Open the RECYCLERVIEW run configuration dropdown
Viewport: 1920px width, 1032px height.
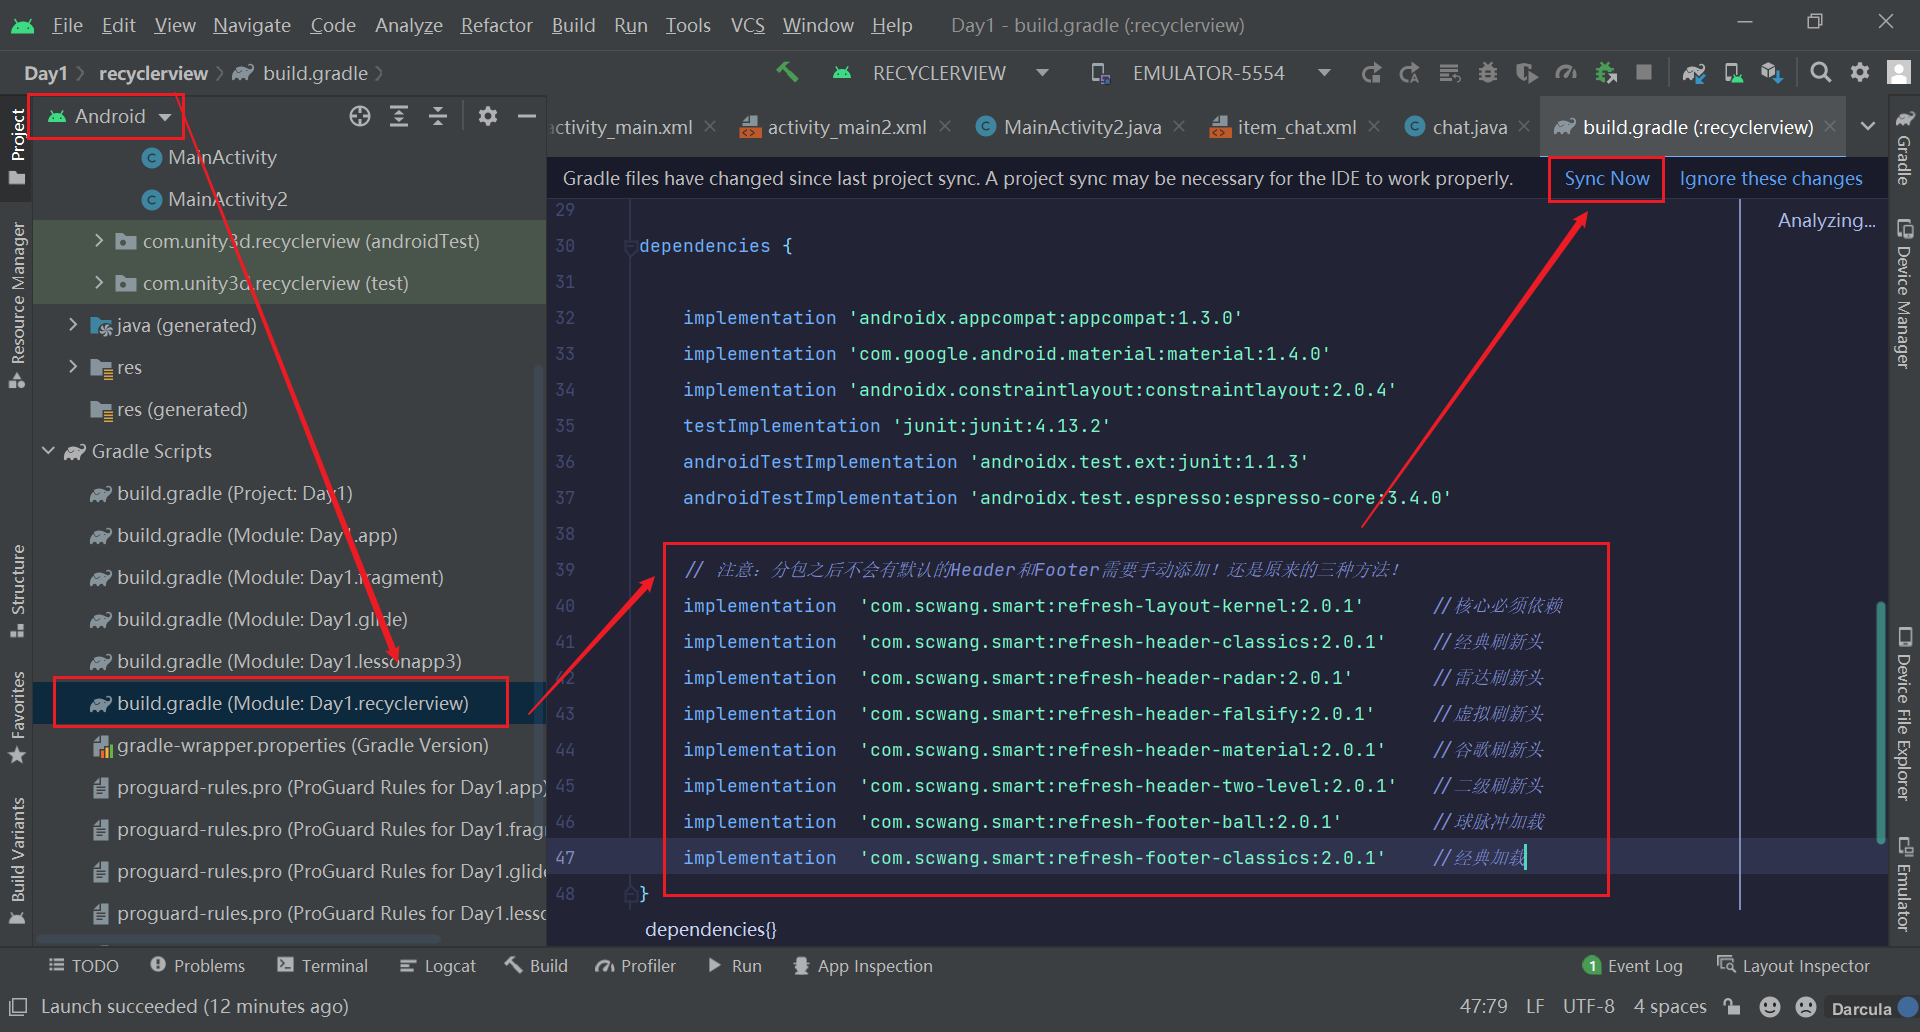click(1042, 72)
